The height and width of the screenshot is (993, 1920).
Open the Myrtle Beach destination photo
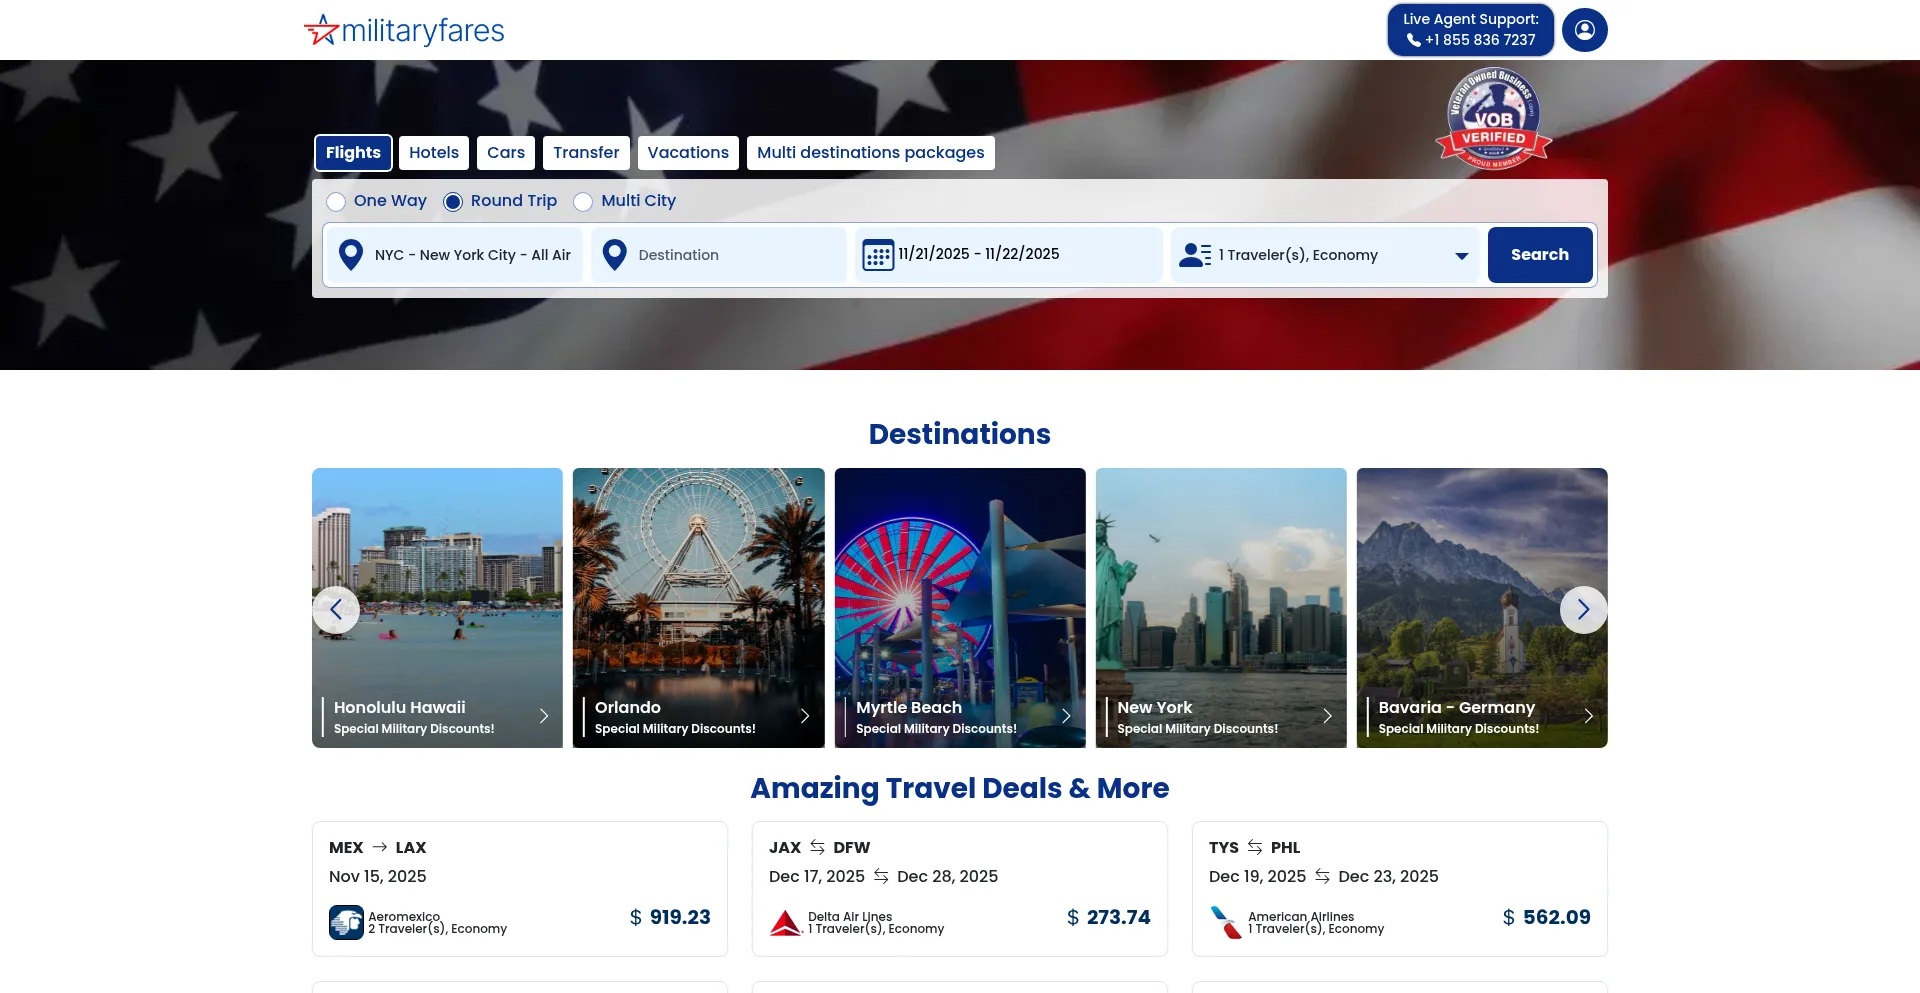[960, 608]
